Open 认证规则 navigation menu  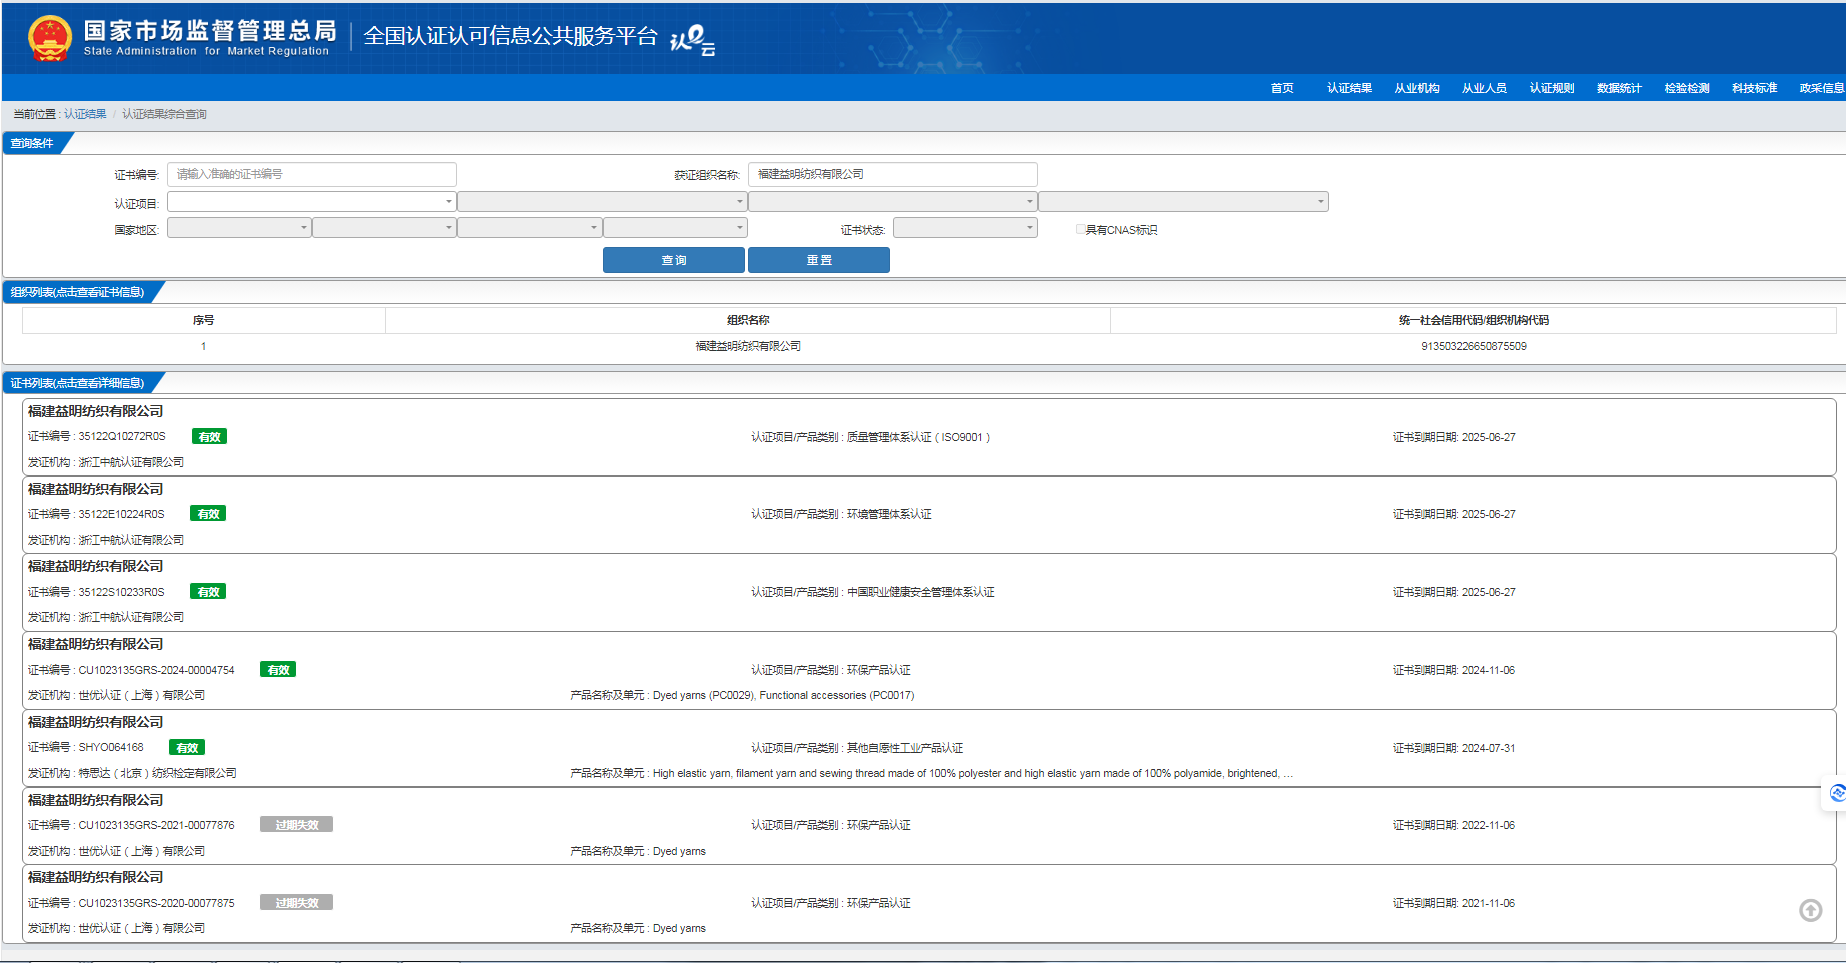1552,88
